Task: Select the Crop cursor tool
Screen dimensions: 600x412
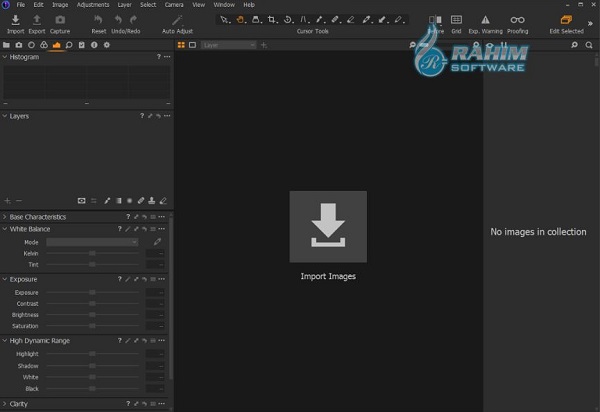Action: [x=273, y=19]
